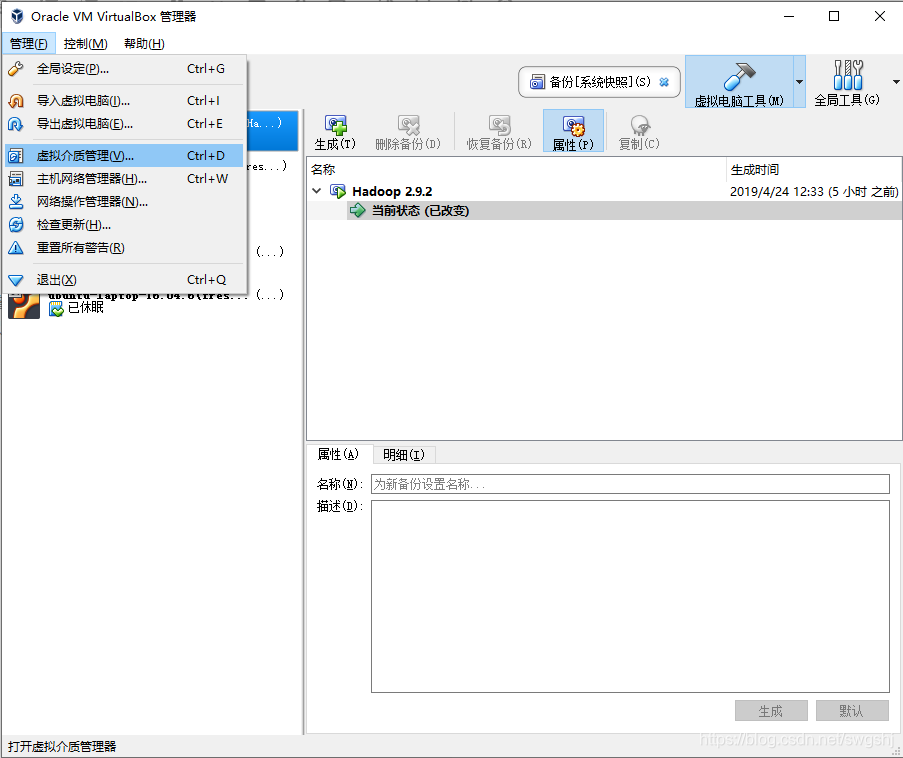Click the network card icon beside 主机网络管理器
903x758 pixels.
(16, 179)
